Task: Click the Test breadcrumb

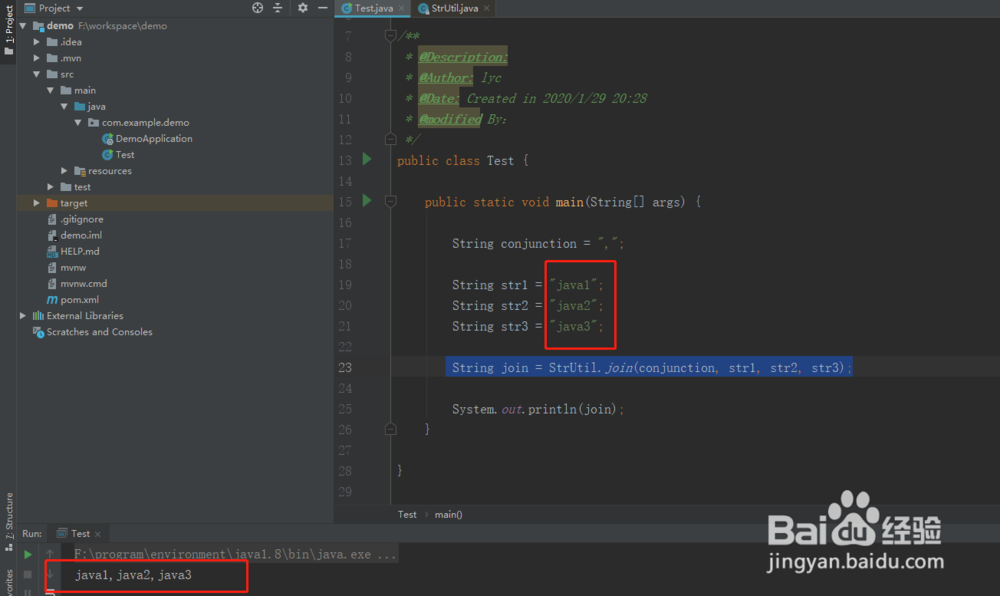Action: coord(407,514)
